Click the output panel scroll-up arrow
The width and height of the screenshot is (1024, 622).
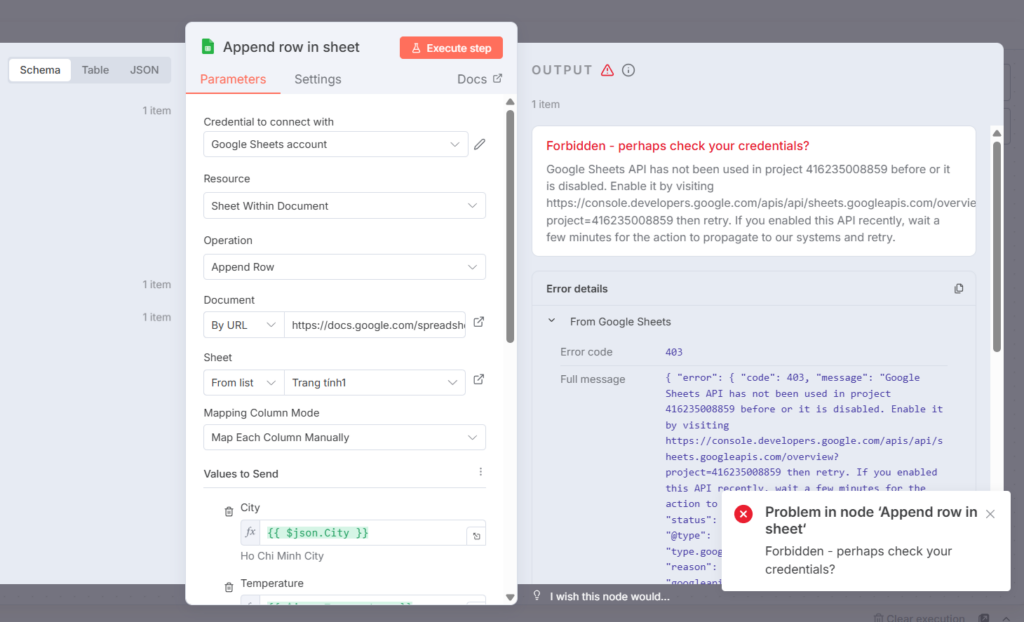[x=997, y=133]
